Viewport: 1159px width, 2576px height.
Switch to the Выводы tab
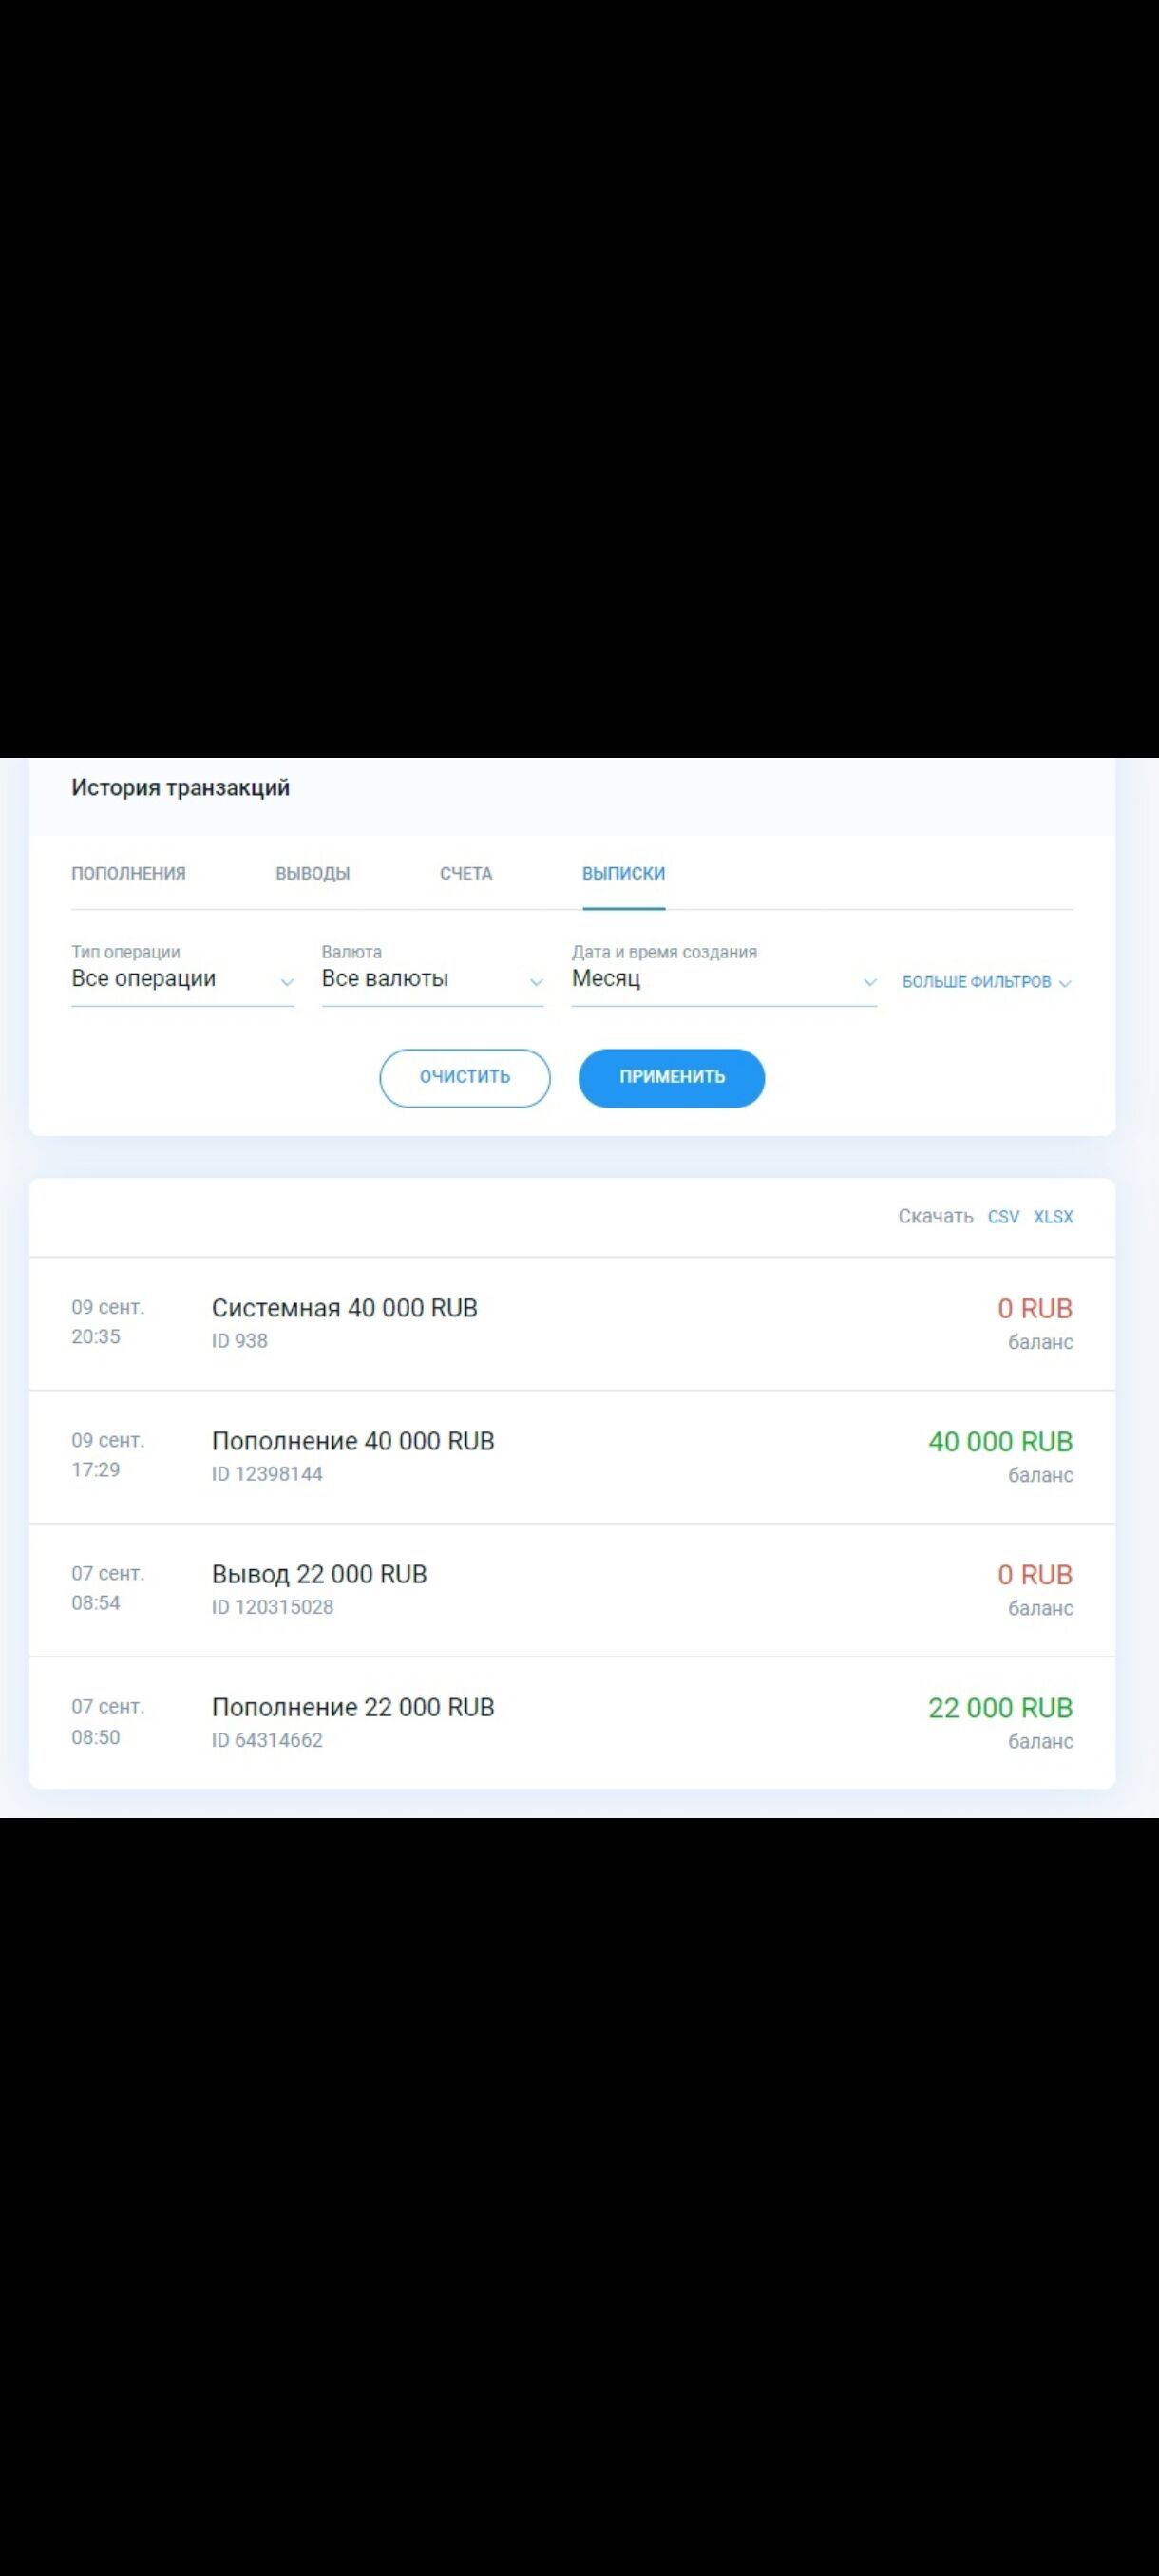click(312, 873)
